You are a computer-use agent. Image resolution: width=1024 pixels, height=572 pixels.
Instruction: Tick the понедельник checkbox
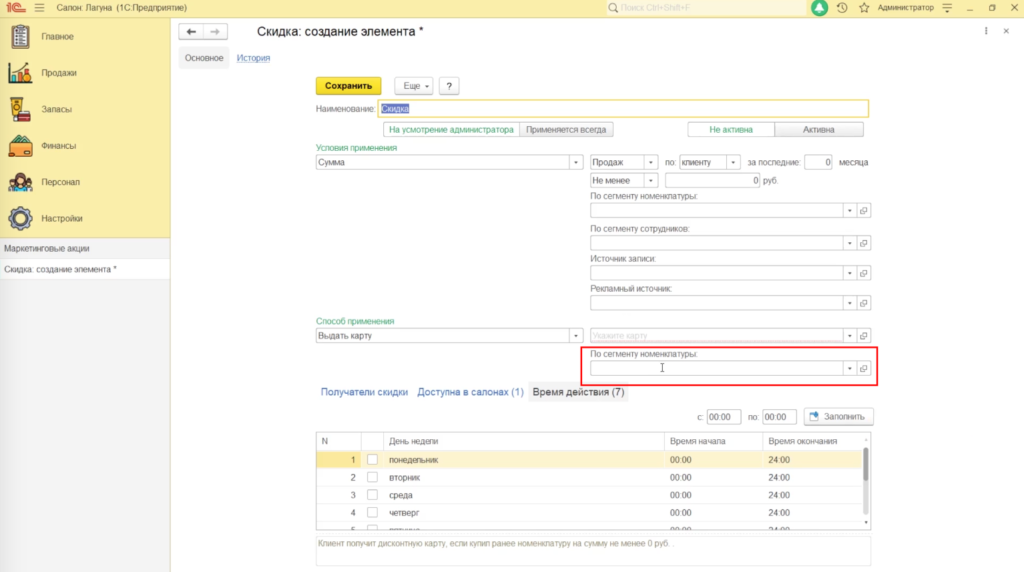pyautogui.click(x=372, y=460)
